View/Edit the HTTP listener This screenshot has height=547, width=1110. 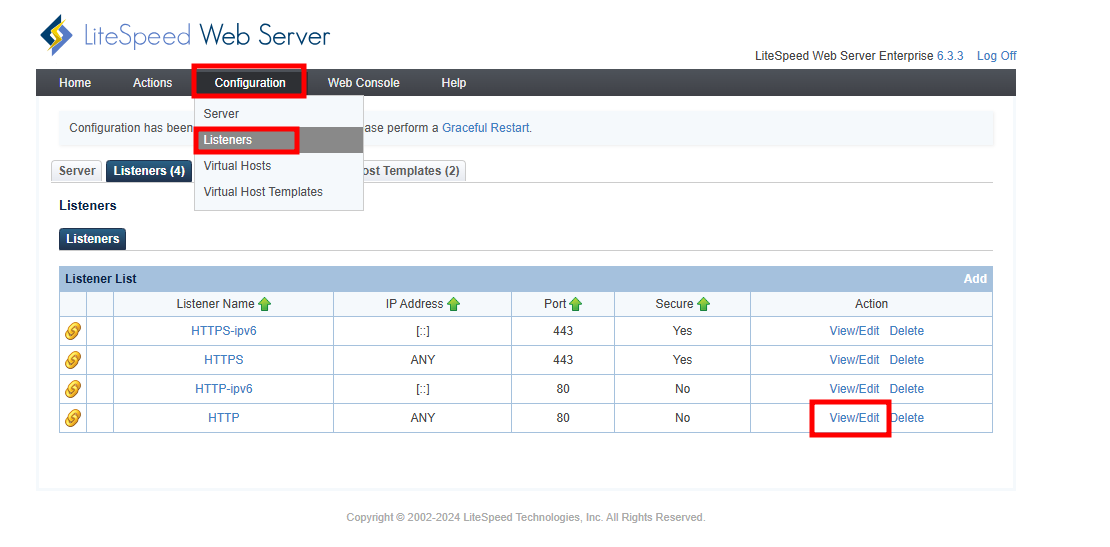[854, 418]
